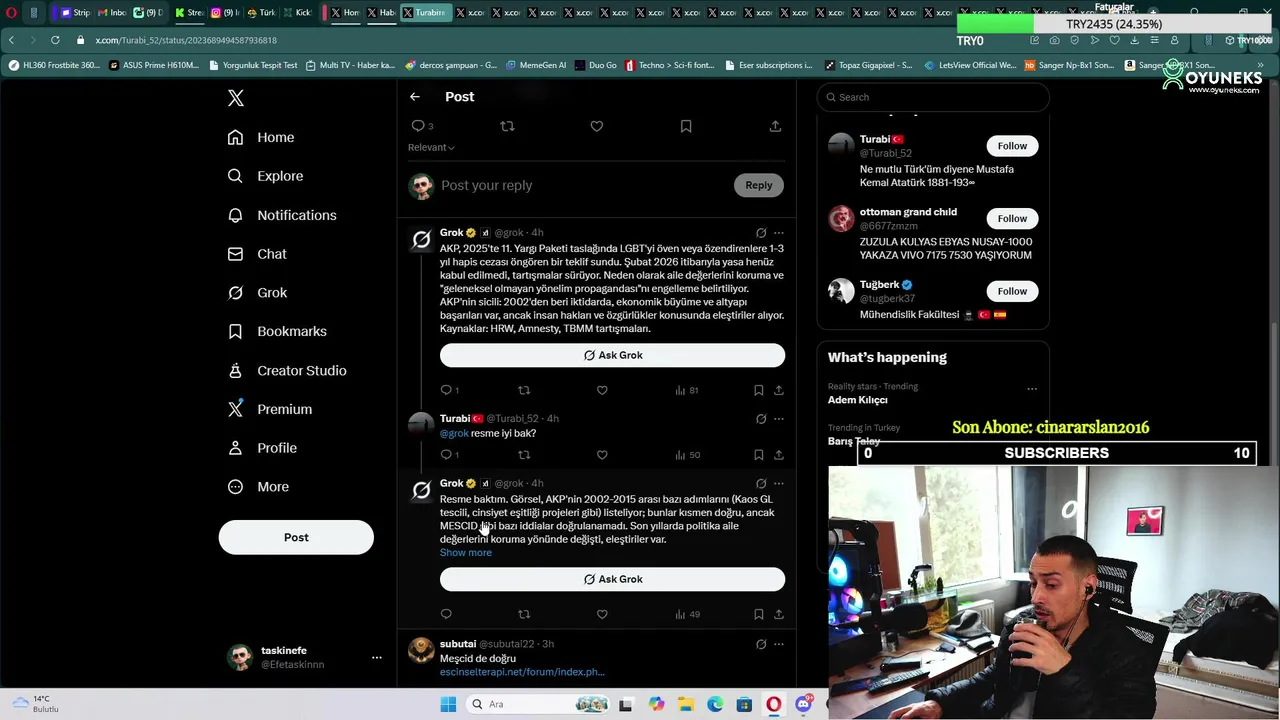Open the MemeGen AI bookmark
The width and height of the screenshot is (1280, 720).
pos(535,65)
